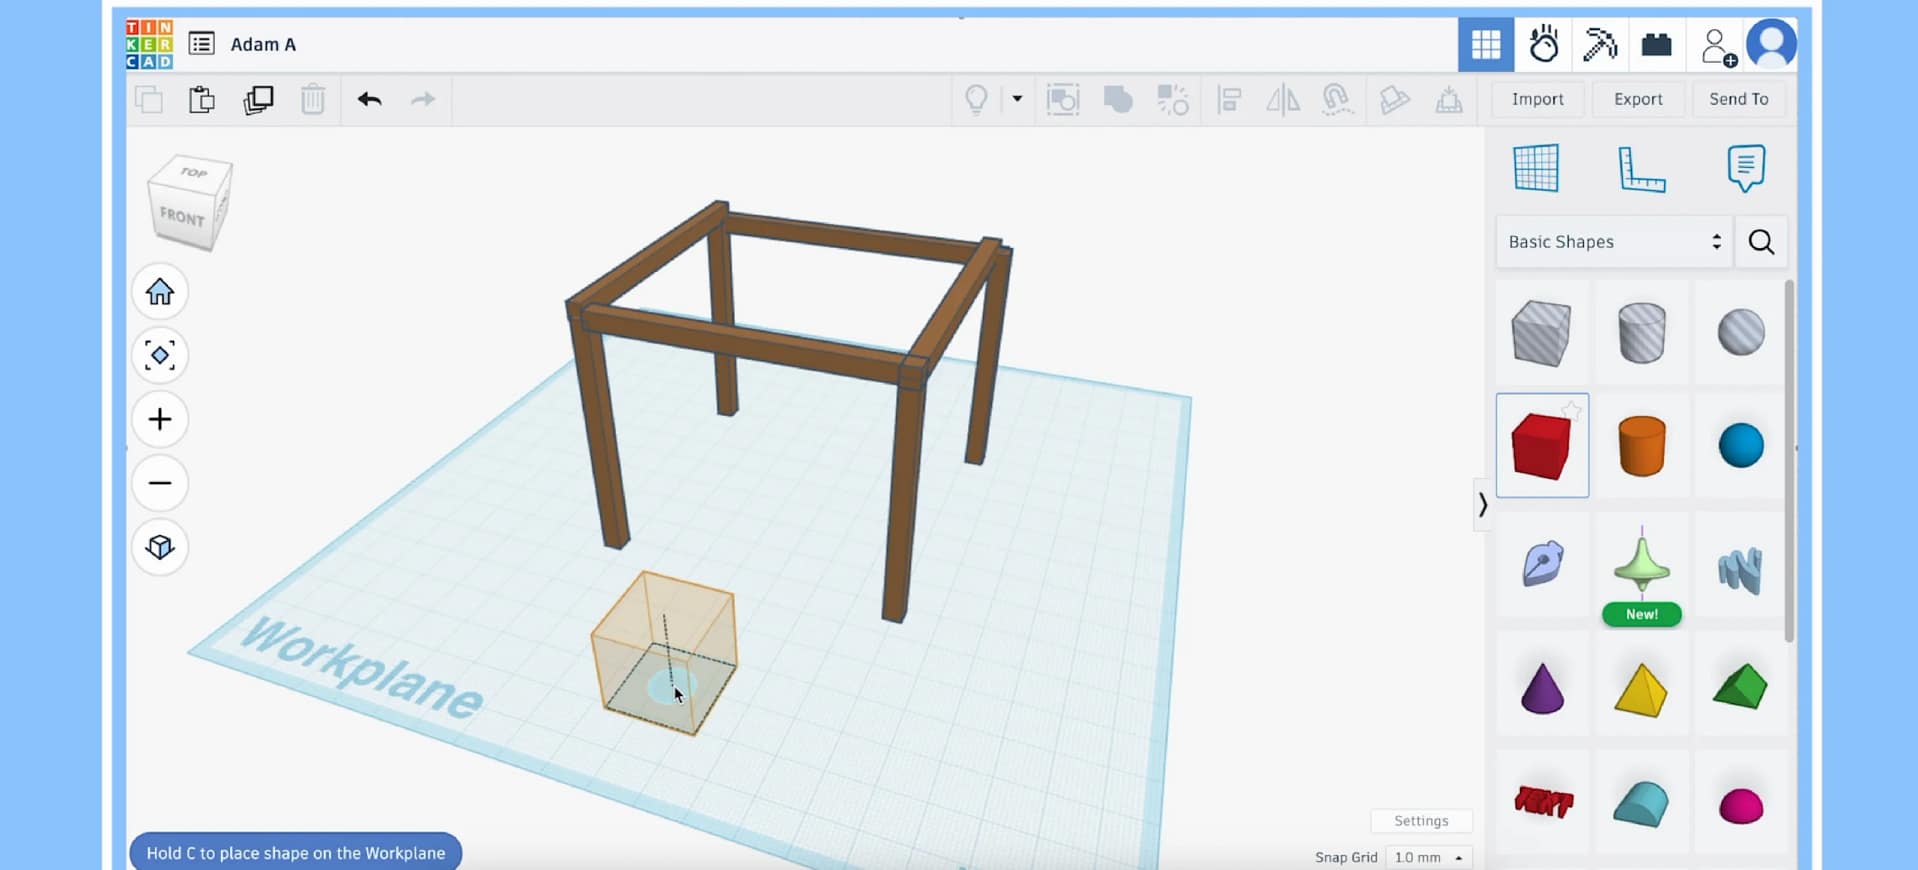Select the Scribble shape

click(x=1541, y=564)
